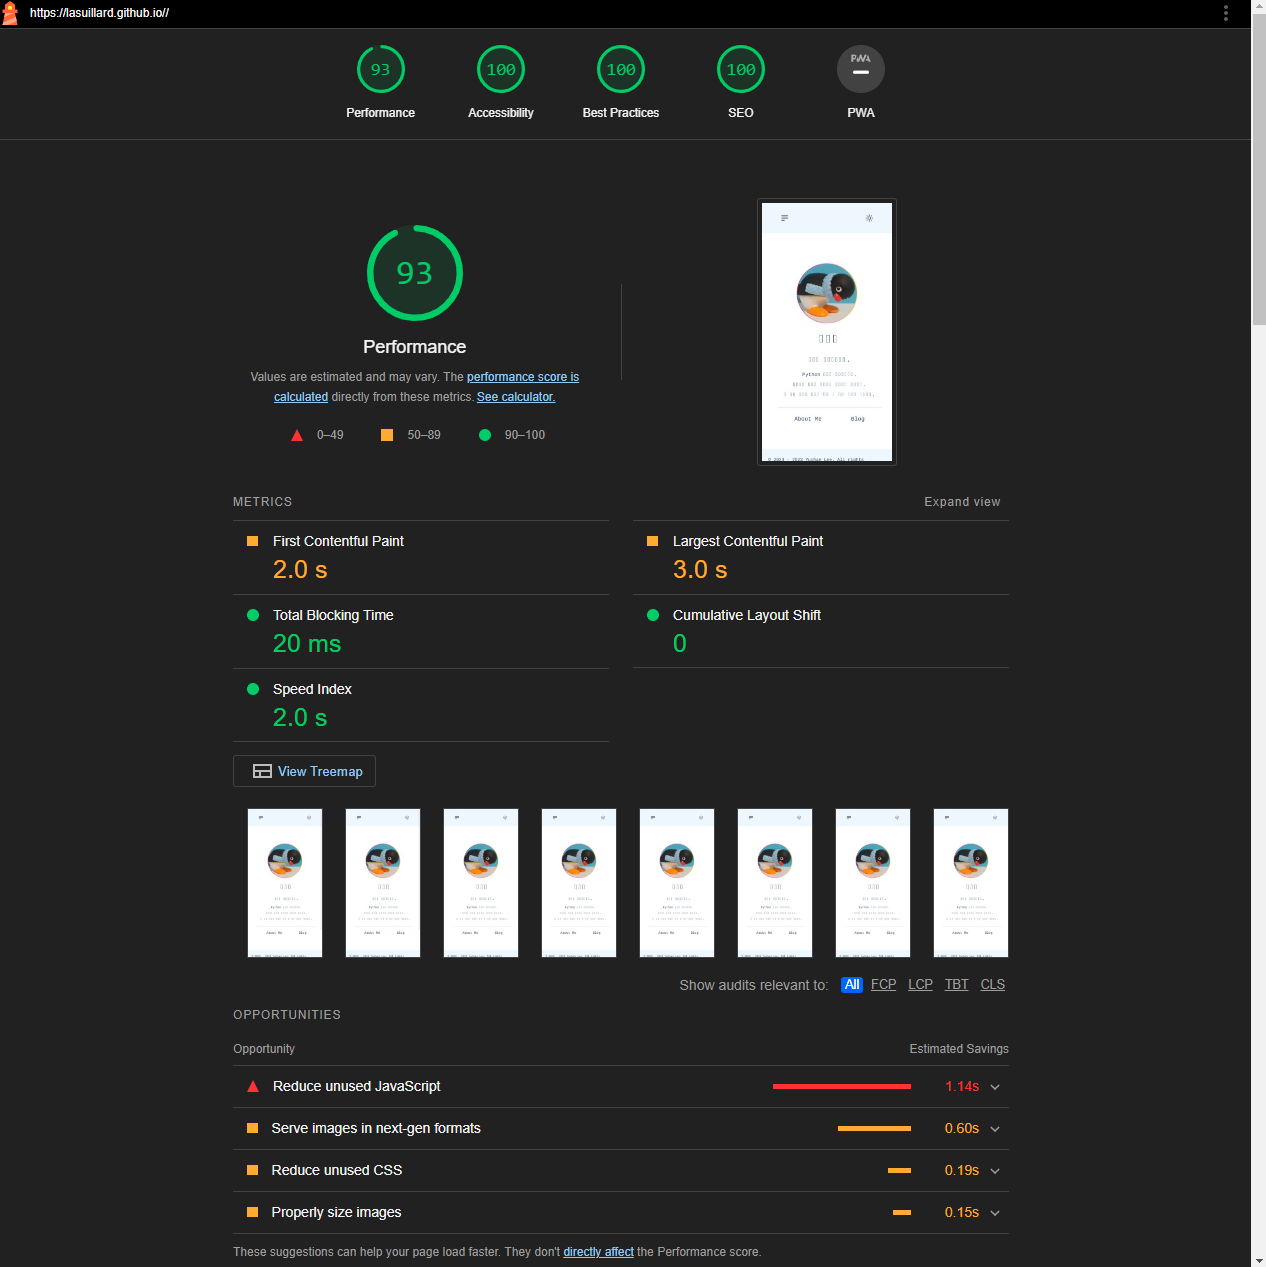Jump to Best Practices score gauge
The image size is (1266, 1267).
coord(620,70)
